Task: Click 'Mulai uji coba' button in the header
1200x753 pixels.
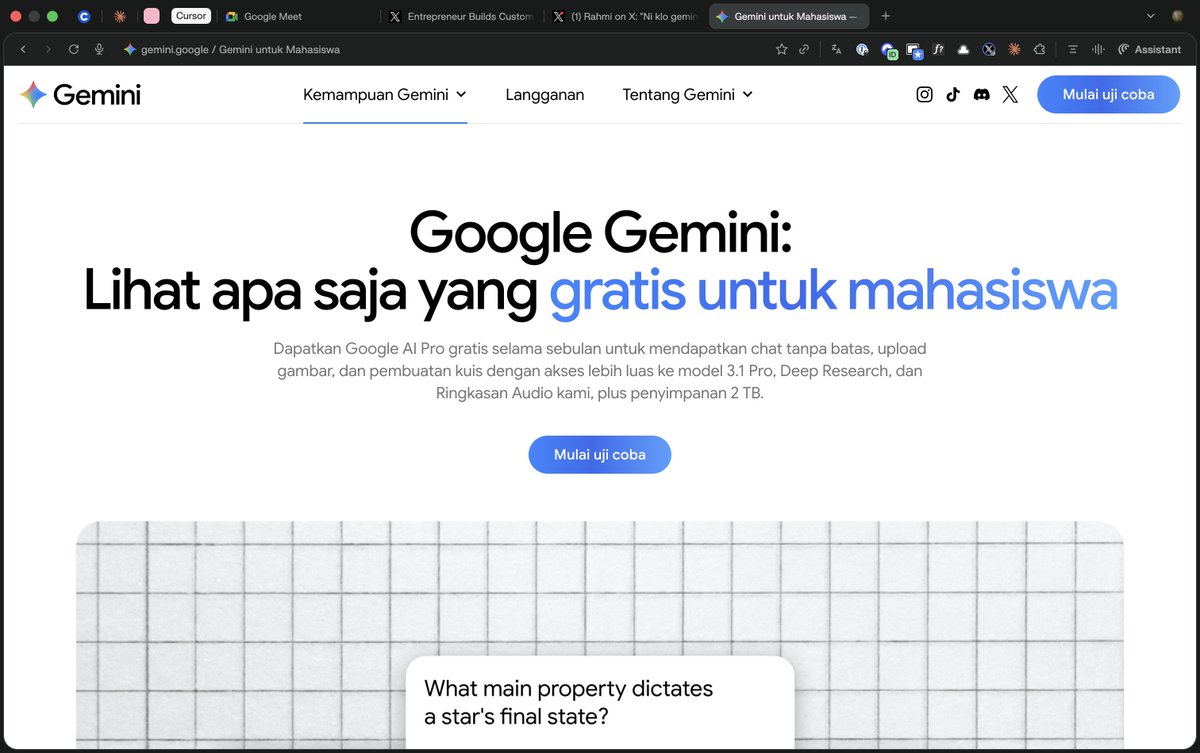Action: (1108, 95)
